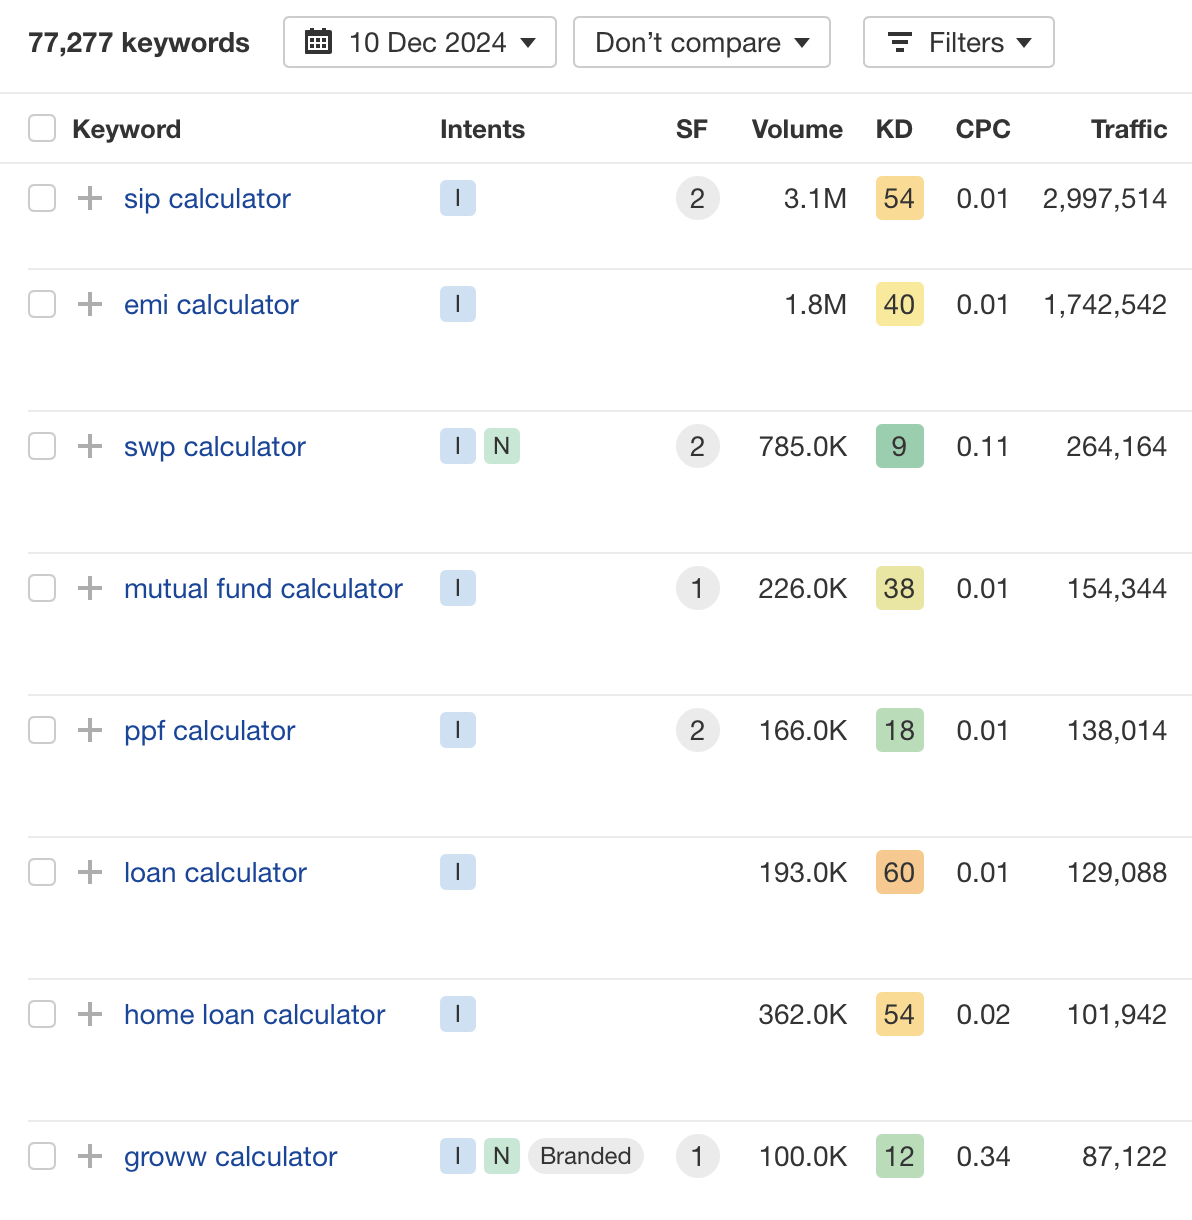This screenshot has width=1192, height=1220.
Task: Open the "home loan calculator" keyword link
Action: click(x=254, y=1014)
